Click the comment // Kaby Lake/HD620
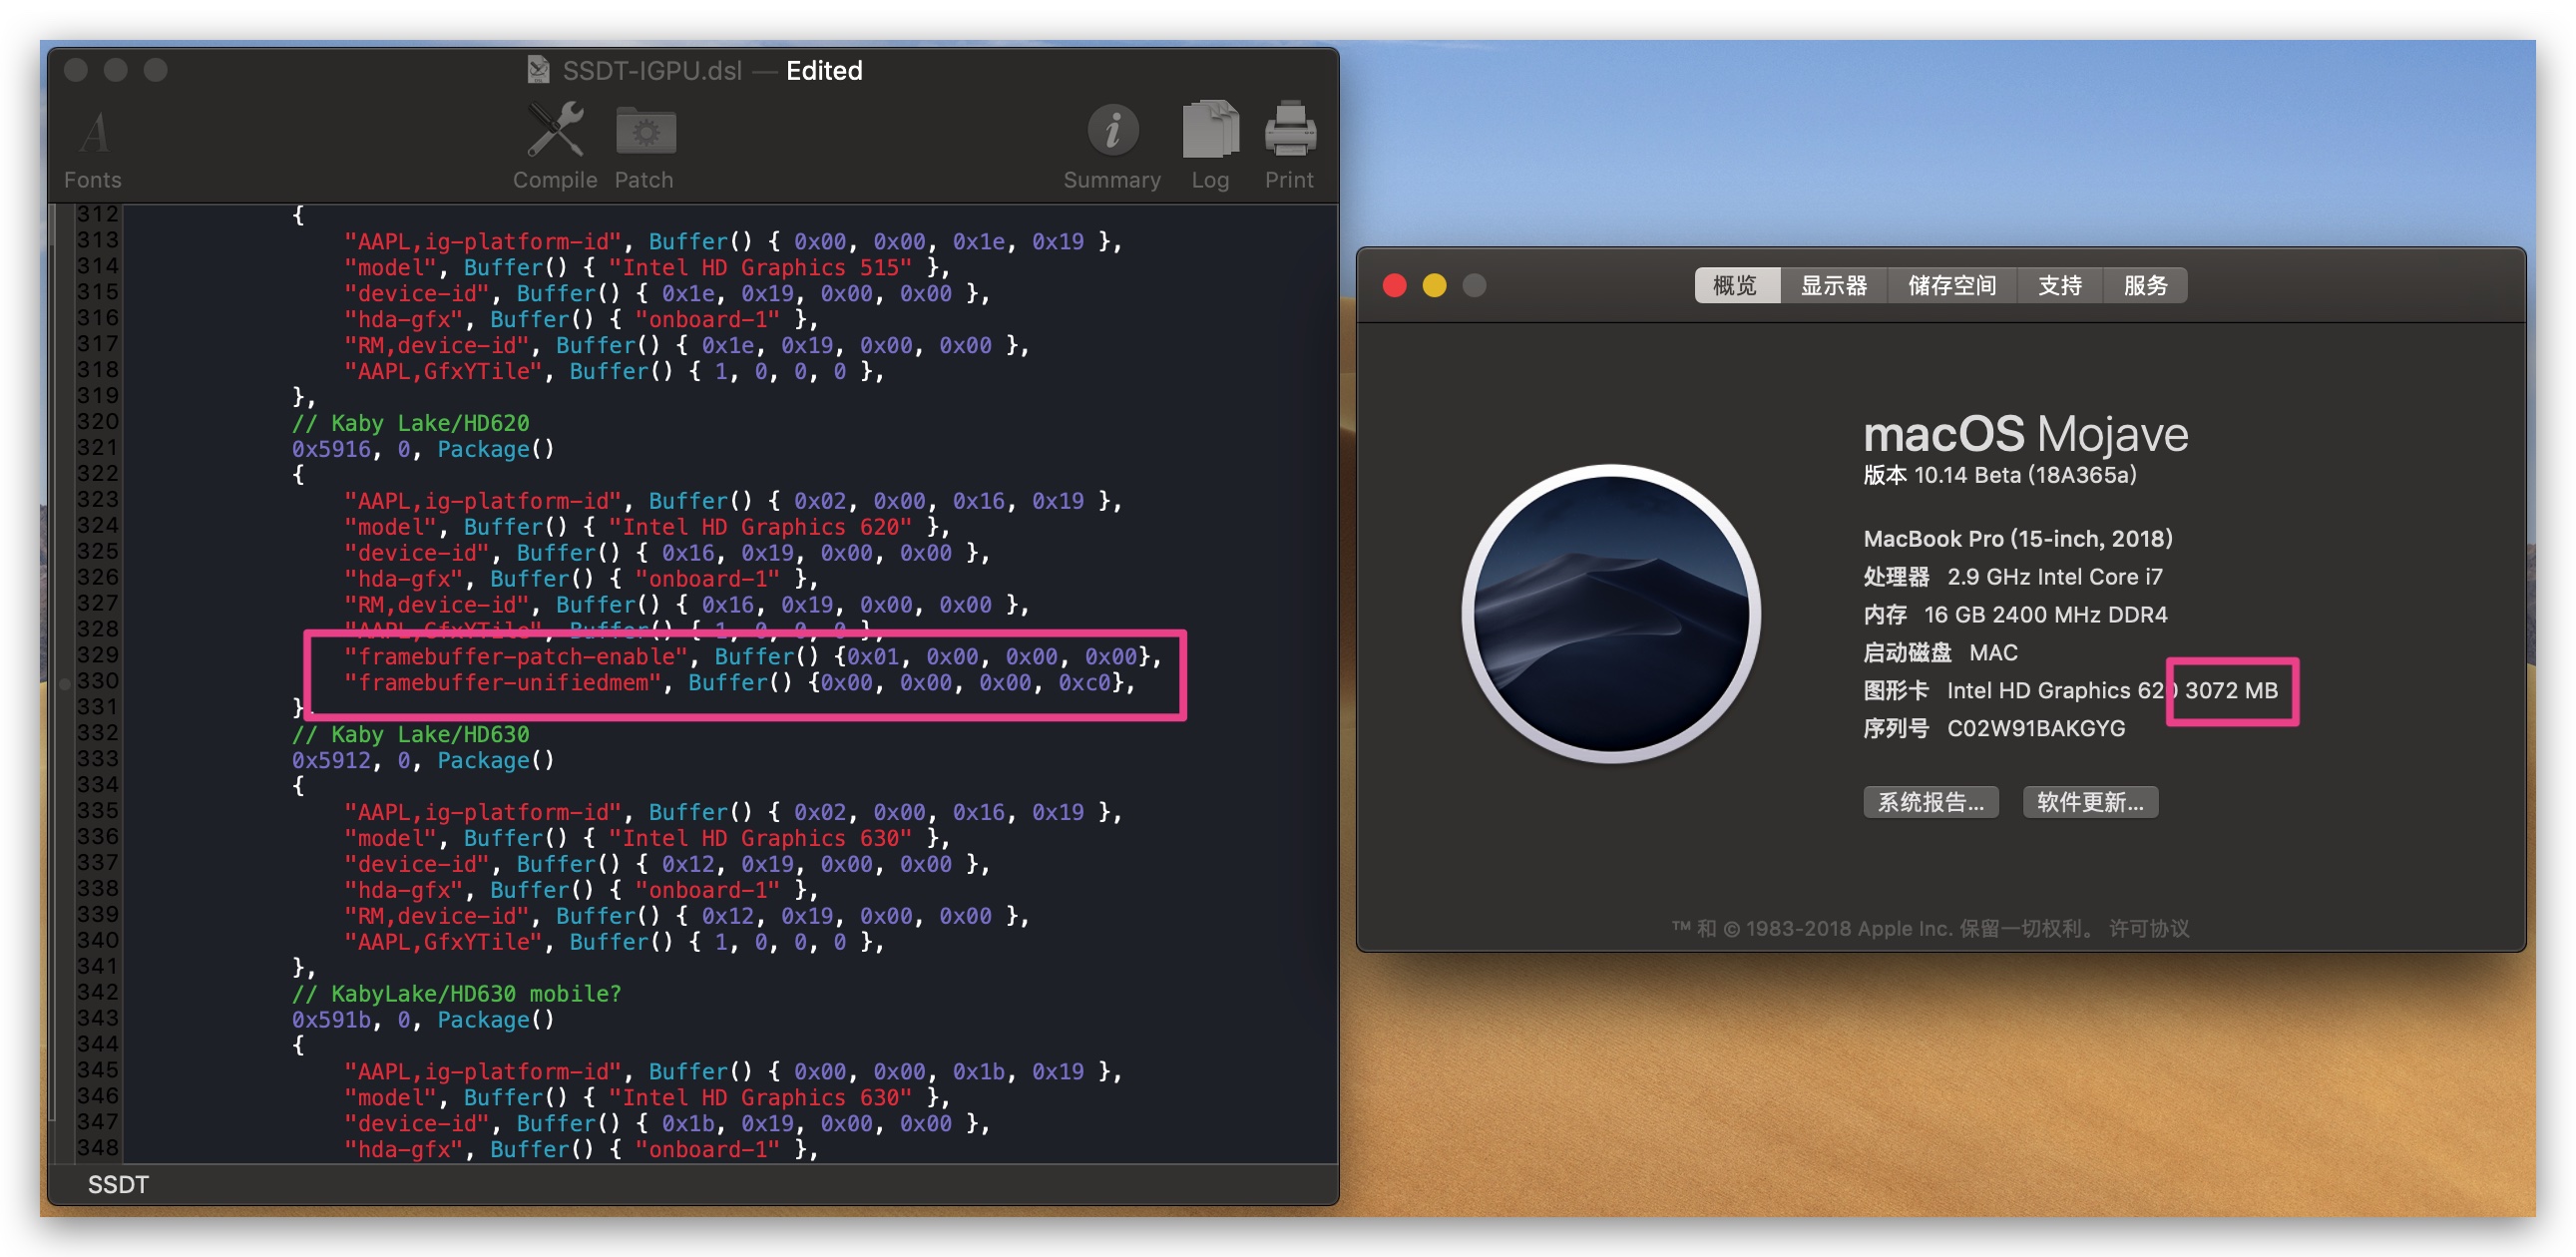 pyautogui.click(x=411, y=423)
